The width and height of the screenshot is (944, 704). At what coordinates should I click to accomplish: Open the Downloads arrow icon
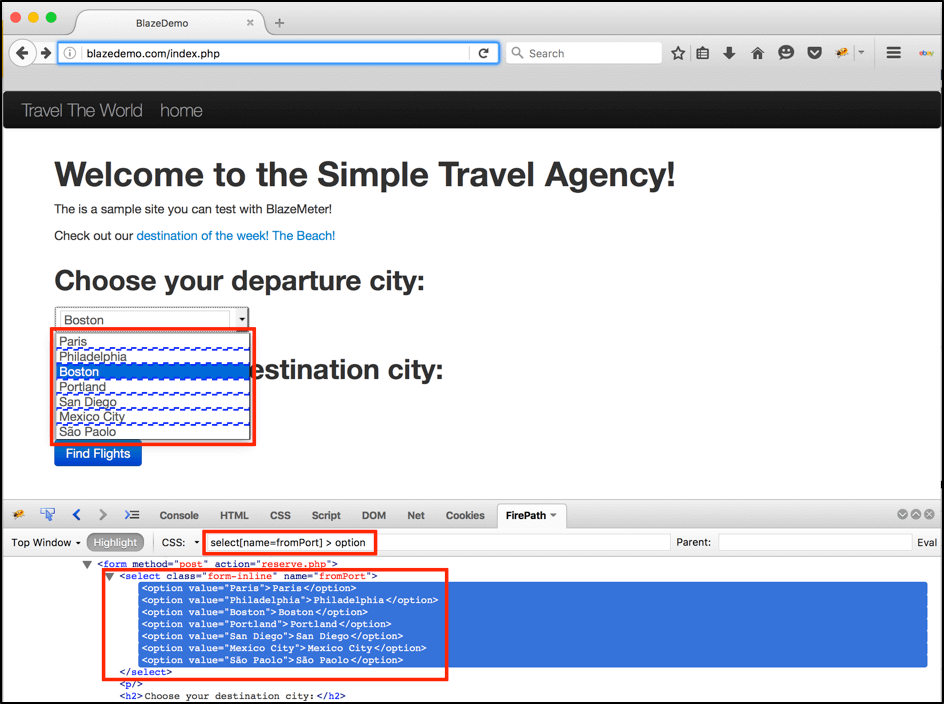click(729, 53)
